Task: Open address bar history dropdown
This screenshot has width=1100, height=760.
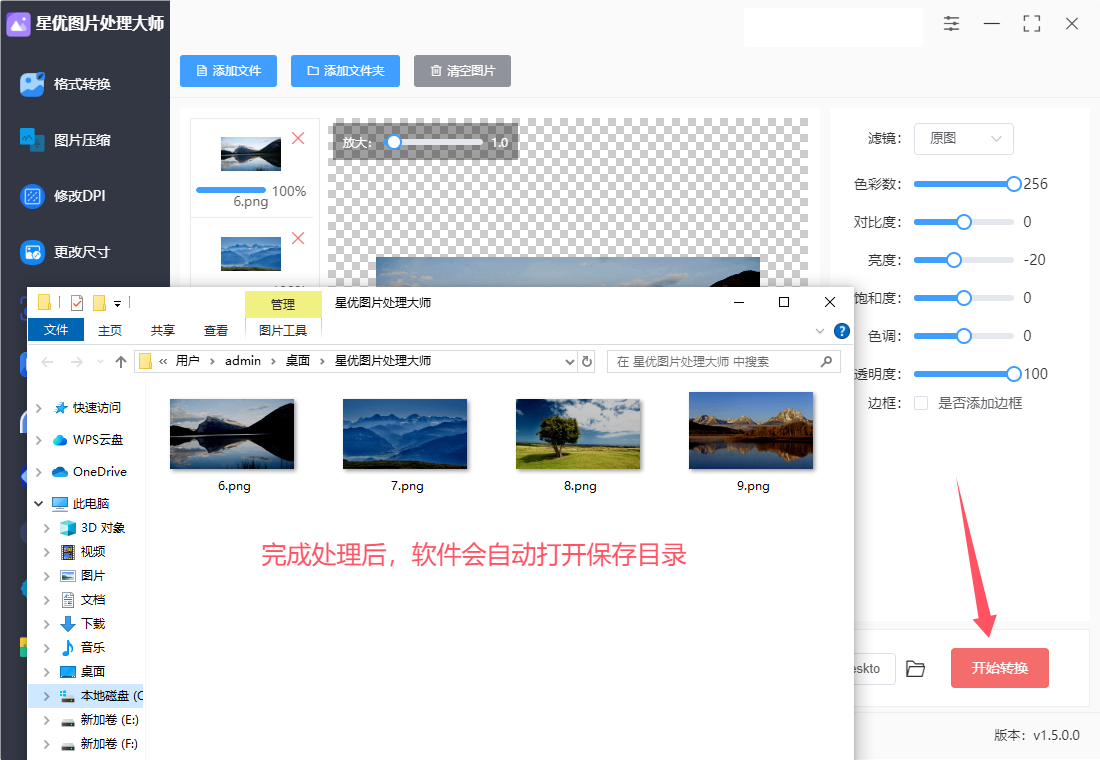Action: 570,361
